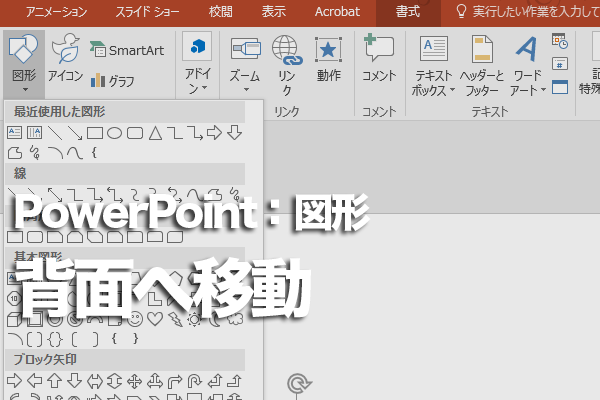Insert a SmartArt graphic

[x=127, y=50]
